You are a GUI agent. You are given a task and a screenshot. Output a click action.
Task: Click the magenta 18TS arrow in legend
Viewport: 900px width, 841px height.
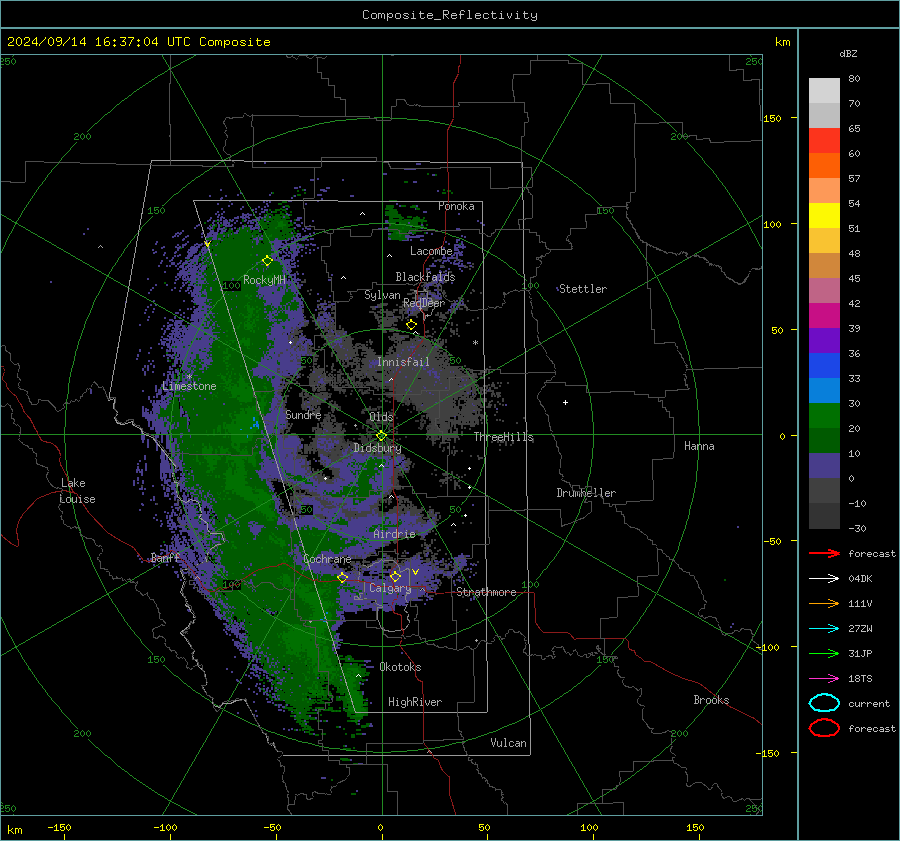point(824,679)
